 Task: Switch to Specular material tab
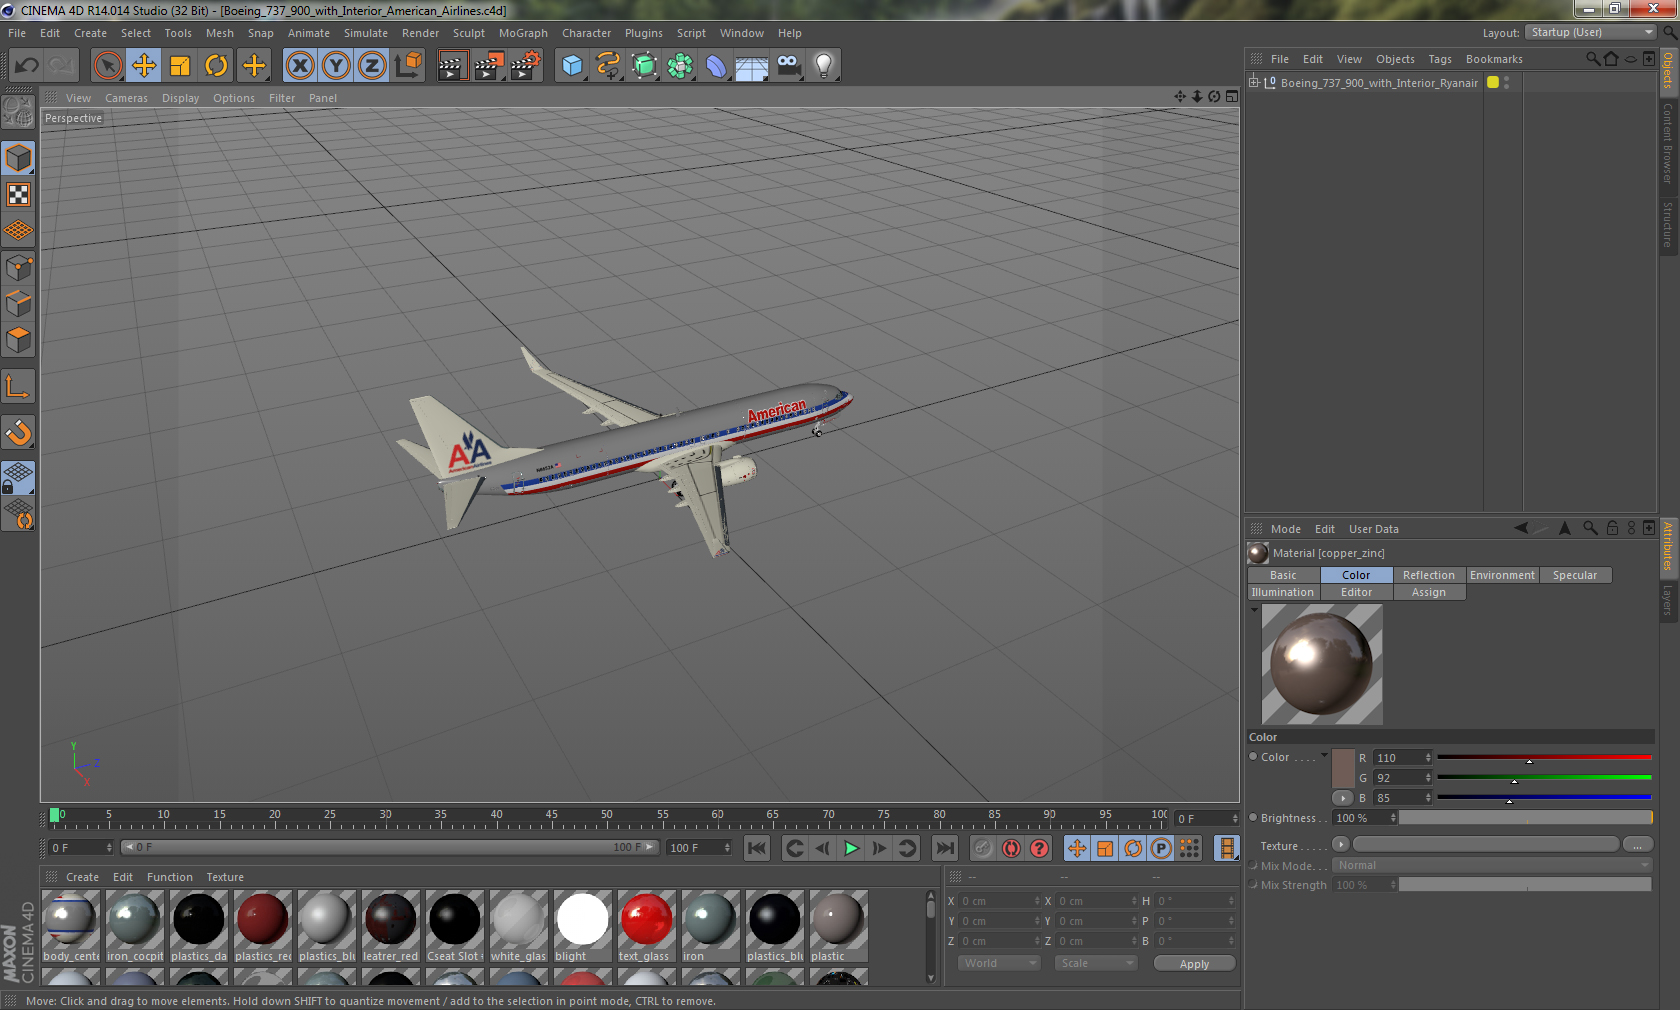[1575, 575]
